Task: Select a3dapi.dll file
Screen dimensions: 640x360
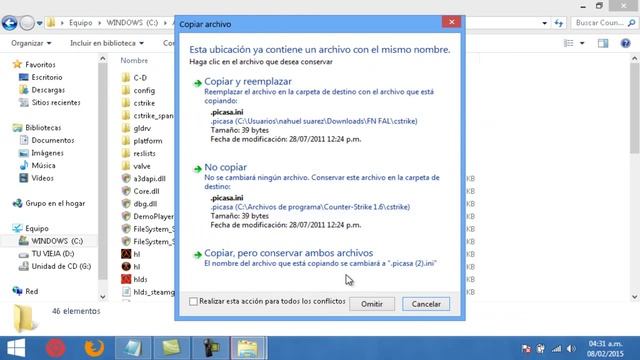Action: pos(149,179)
